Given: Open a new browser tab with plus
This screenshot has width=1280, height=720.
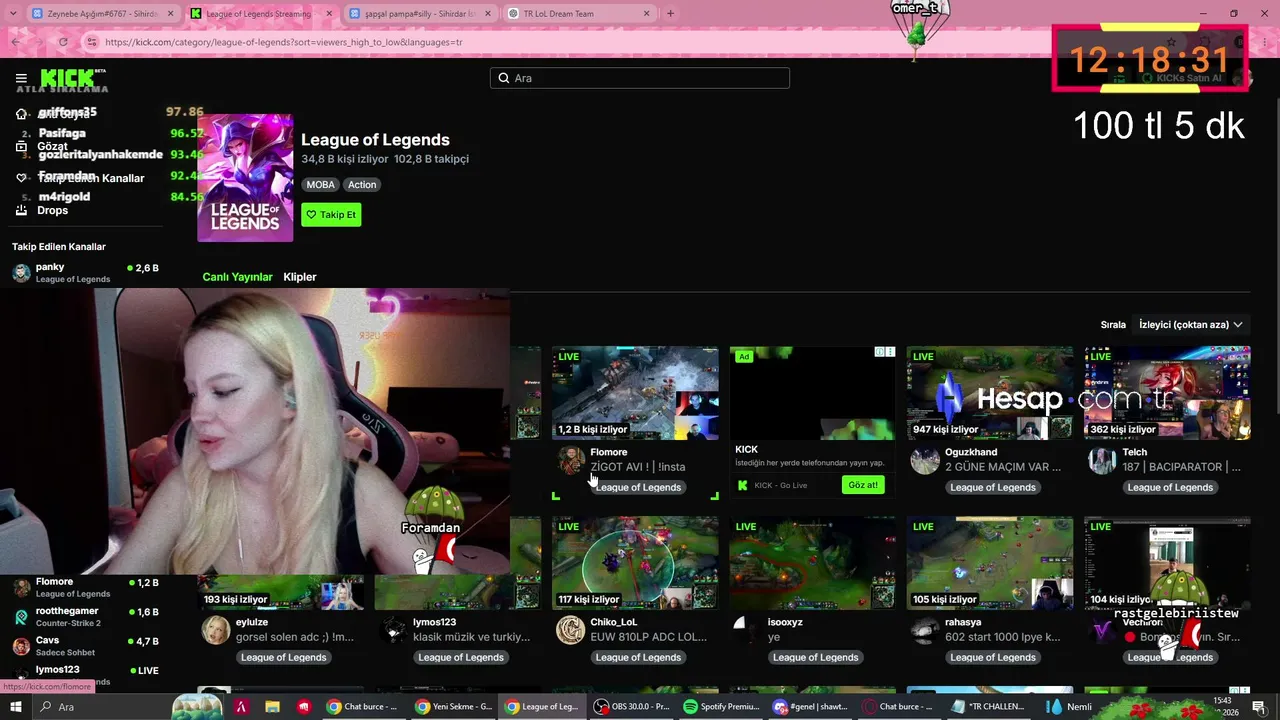Looking at the screenshot, I should [670, 14].
